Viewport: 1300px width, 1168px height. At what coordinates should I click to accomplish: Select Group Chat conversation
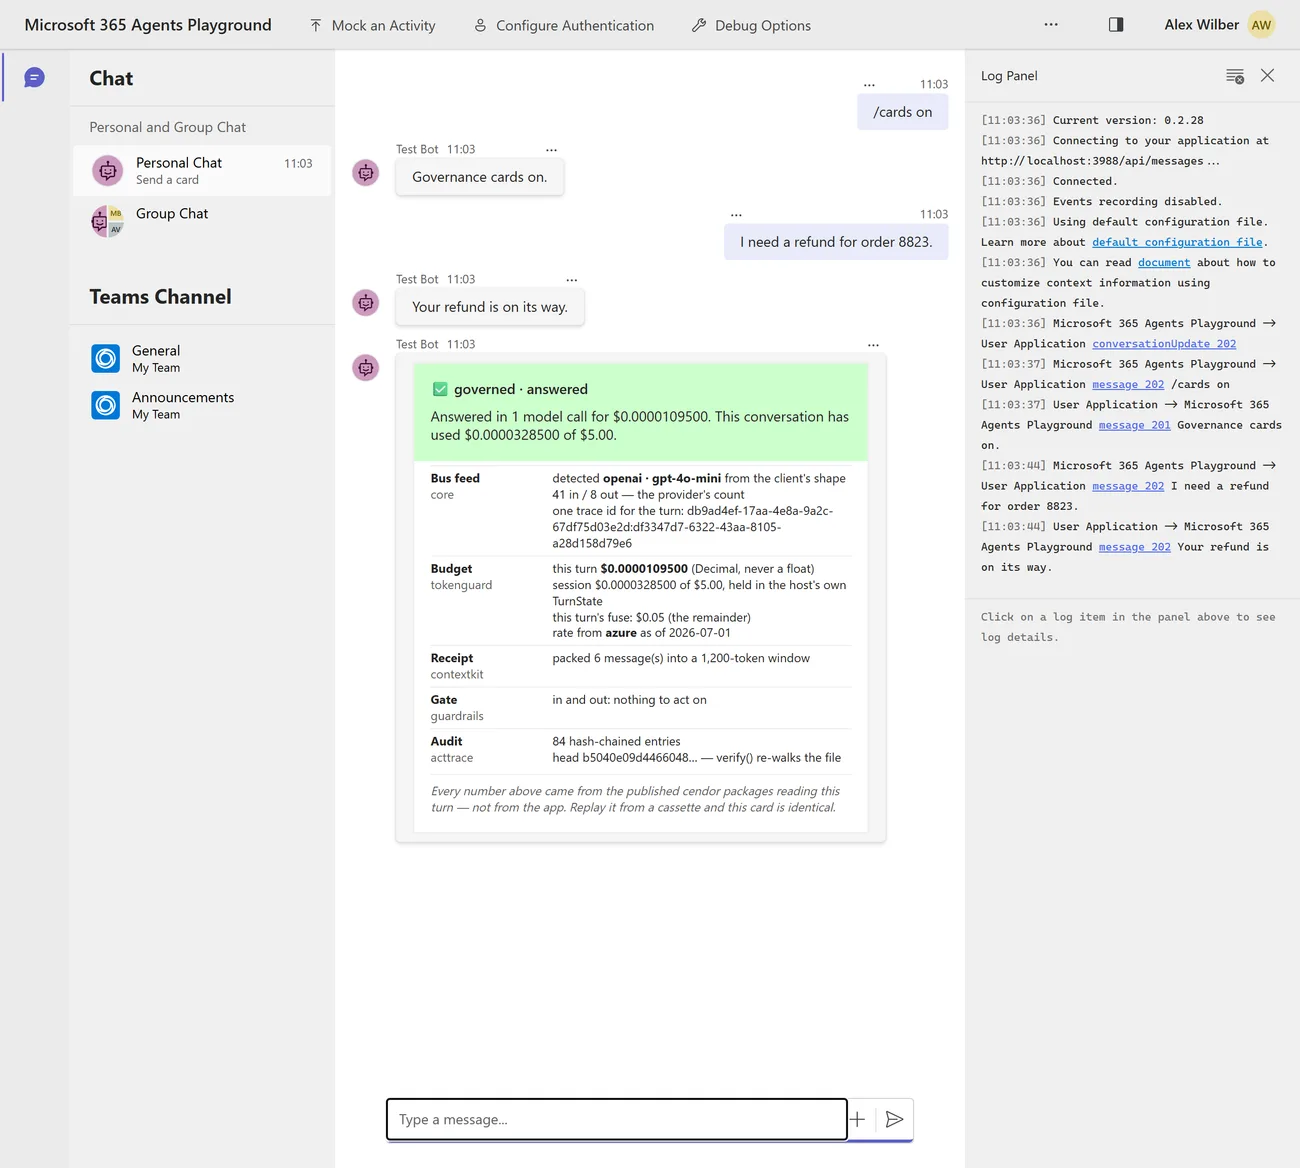(x=202, y=220)
